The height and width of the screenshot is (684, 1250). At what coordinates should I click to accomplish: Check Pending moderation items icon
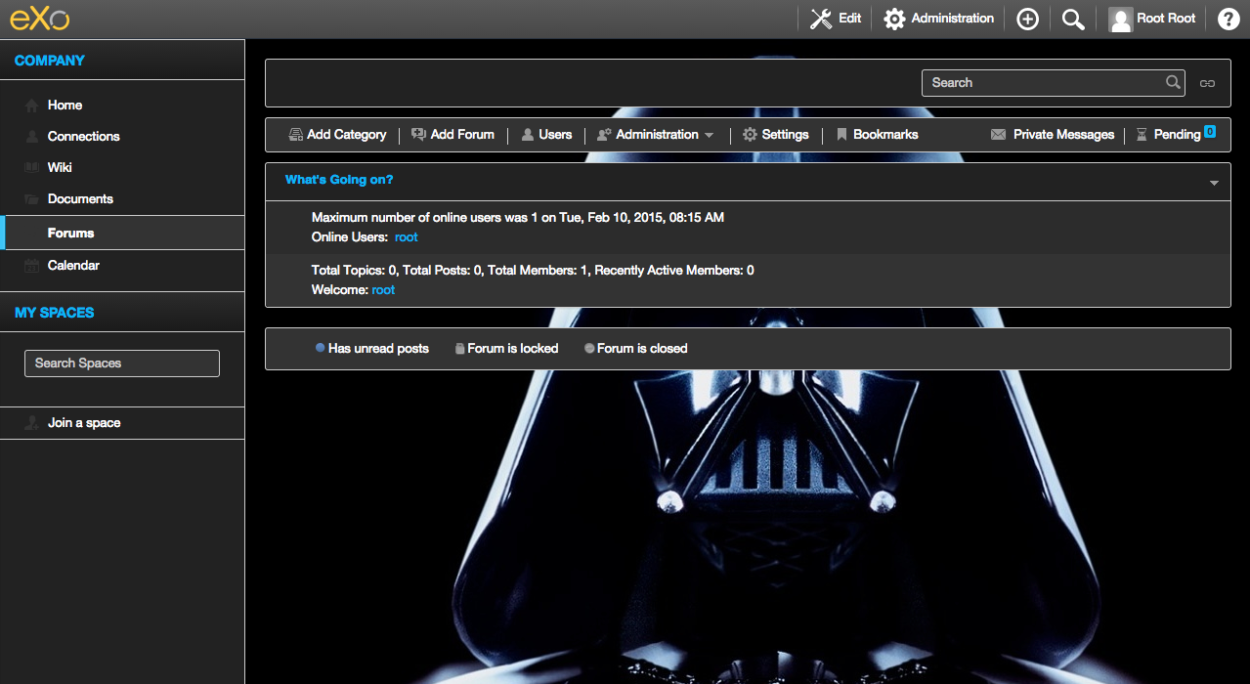pos(1142,134)
